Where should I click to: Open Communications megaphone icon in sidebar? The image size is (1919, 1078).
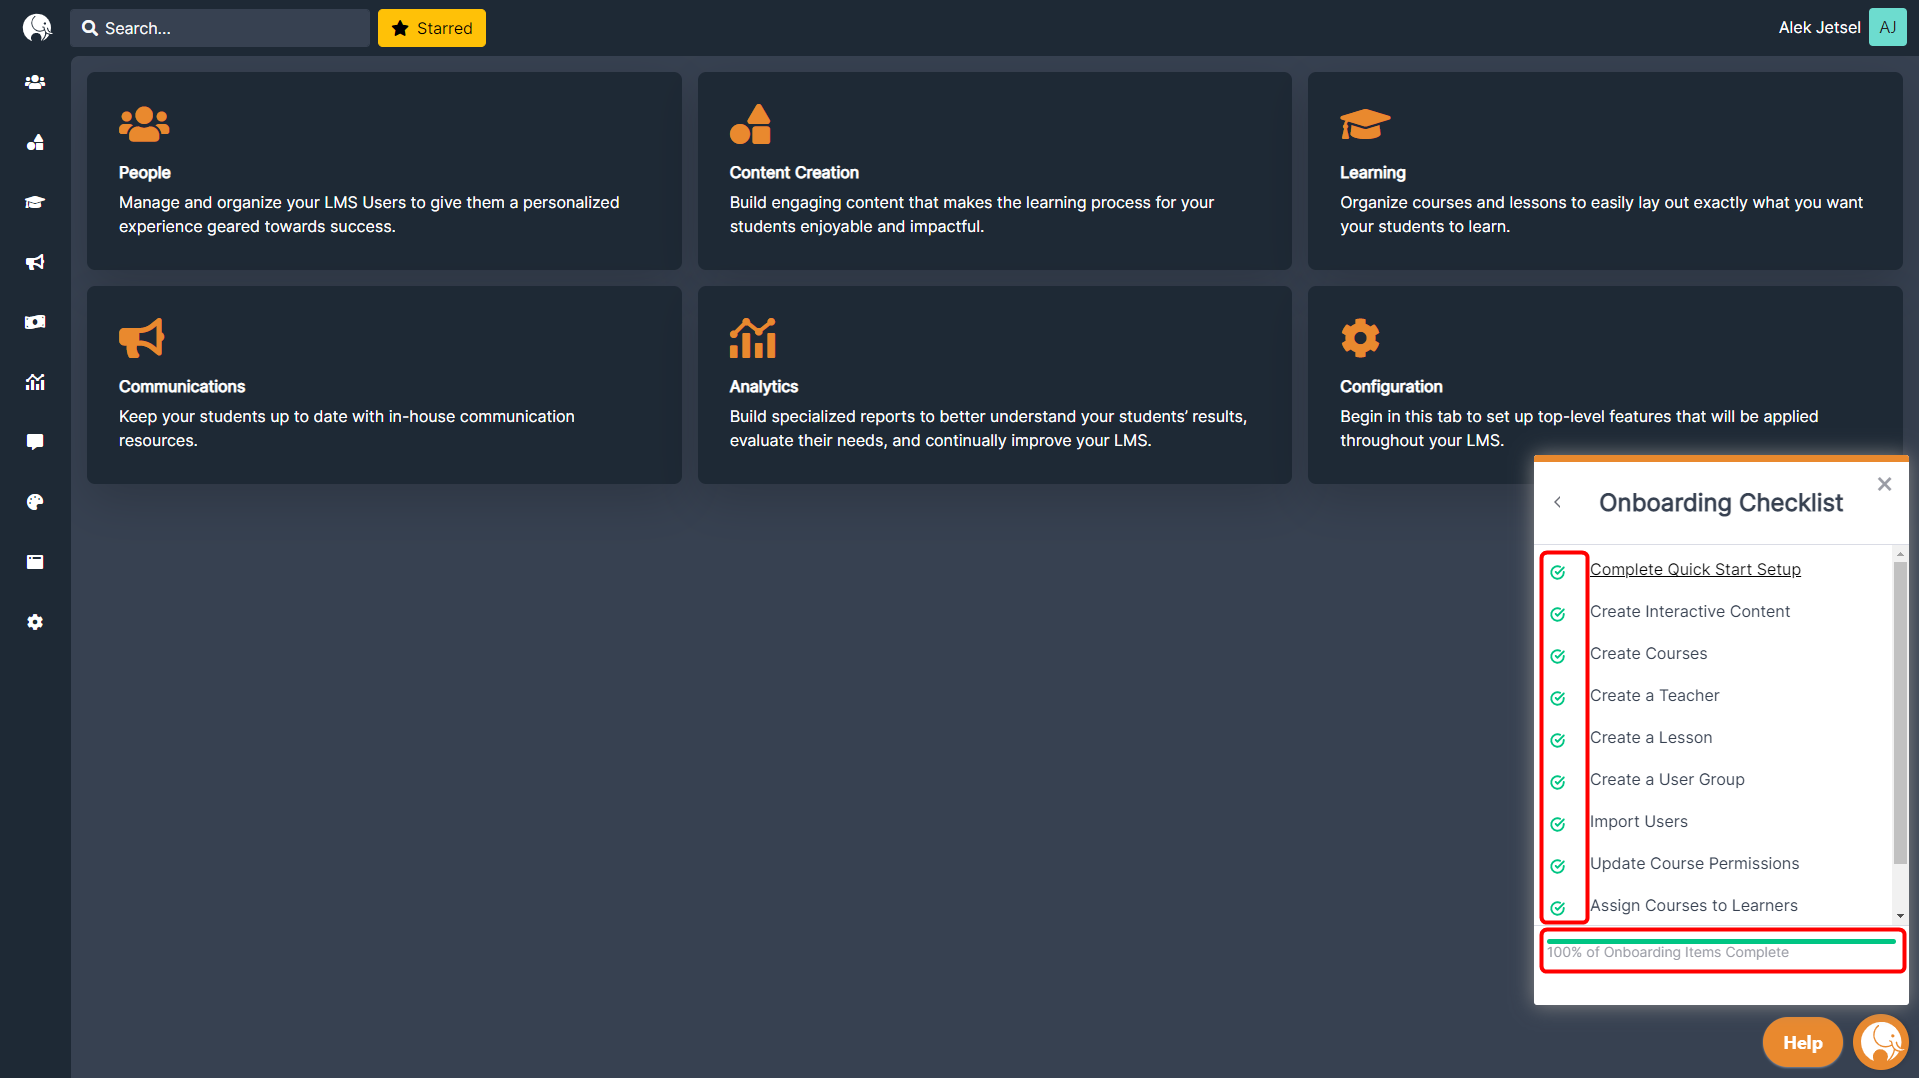click(x=35, y=262)
